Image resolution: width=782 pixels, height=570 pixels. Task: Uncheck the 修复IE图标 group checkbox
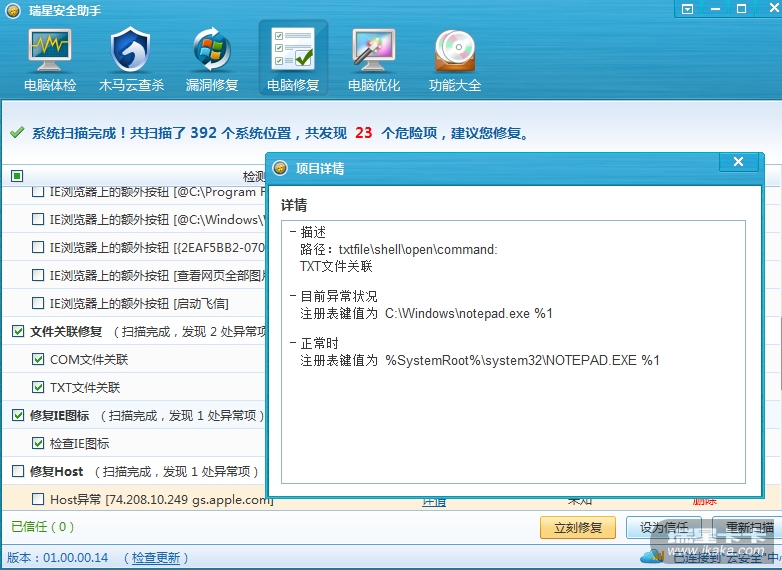click(18, 415)
